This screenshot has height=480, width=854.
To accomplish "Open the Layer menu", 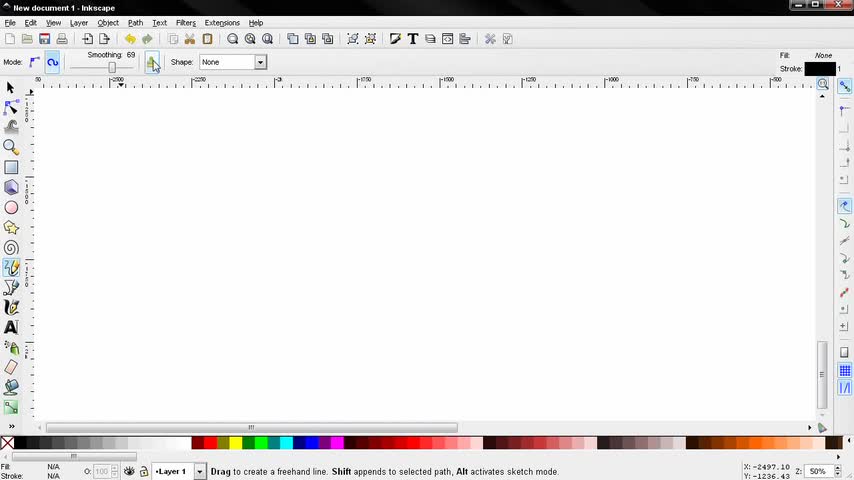I will coord(79,23).
